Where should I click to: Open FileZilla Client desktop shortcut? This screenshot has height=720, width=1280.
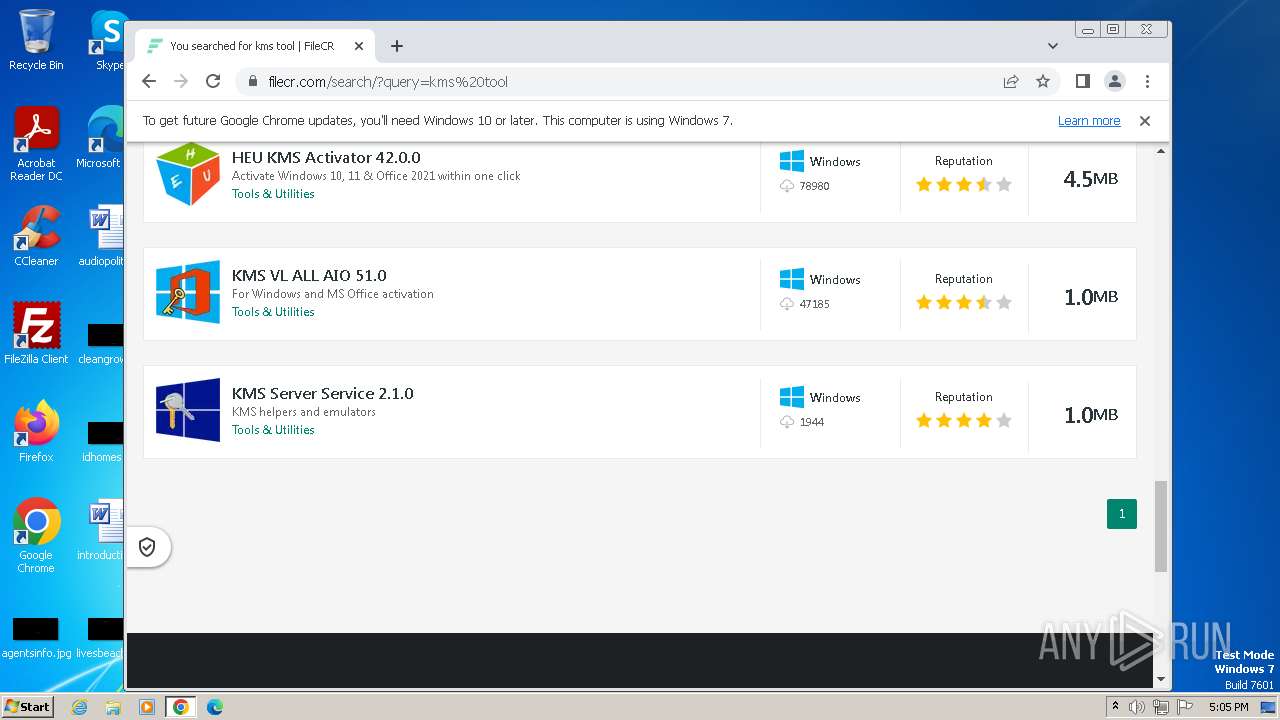coord(36,333)
